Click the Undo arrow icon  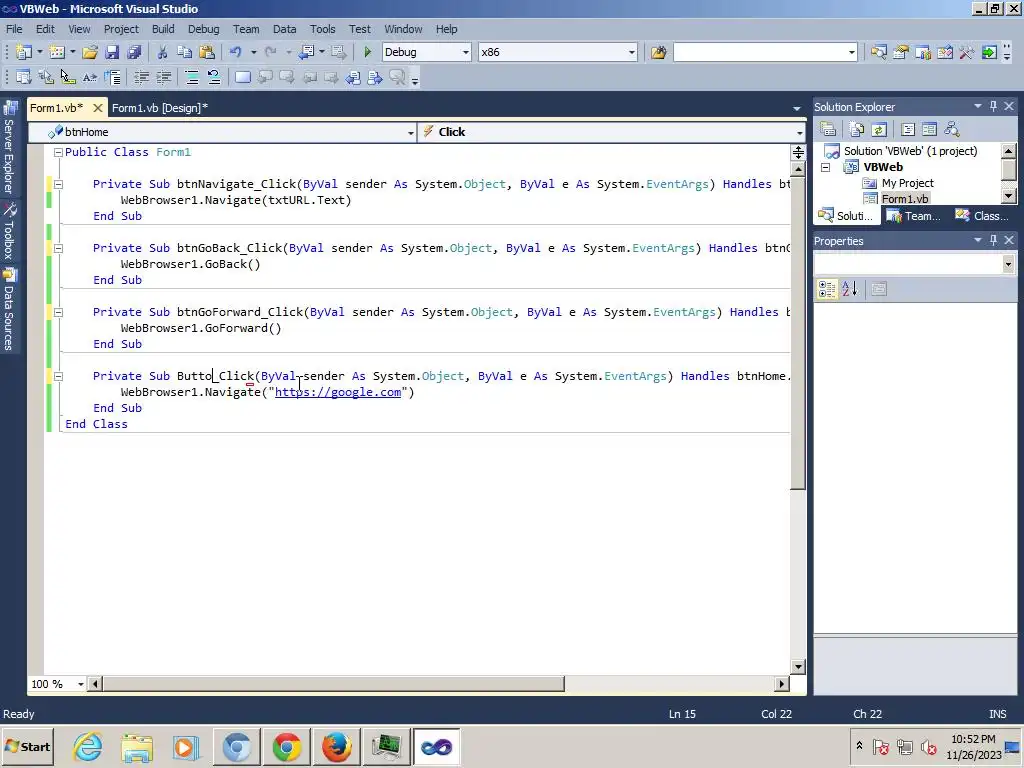(x=236, y=52)
